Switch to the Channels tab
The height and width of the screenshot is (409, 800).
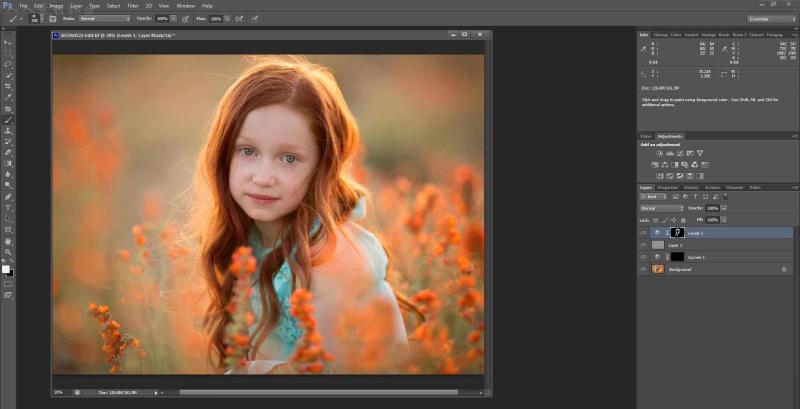pyautogui.click(x=734, y=188)
